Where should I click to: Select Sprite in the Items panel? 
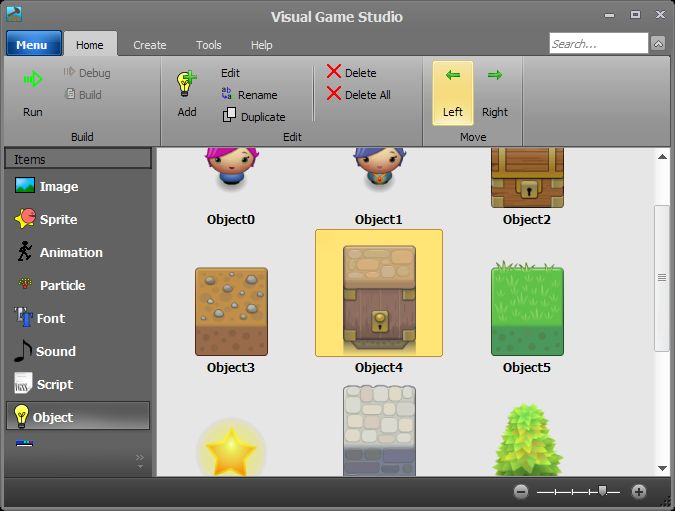tap(58, 220)
